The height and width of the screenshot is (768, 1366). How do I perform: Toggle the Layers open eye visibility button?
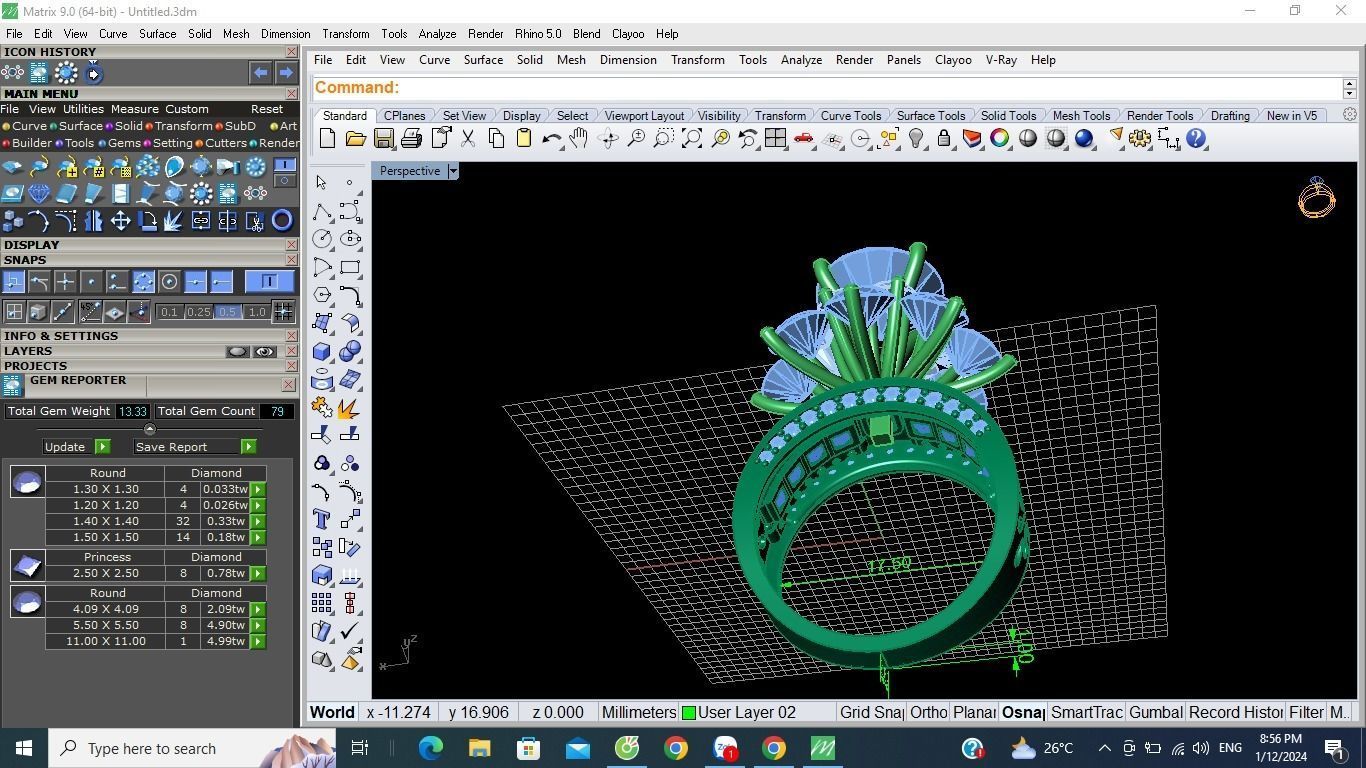pos(264,352)
